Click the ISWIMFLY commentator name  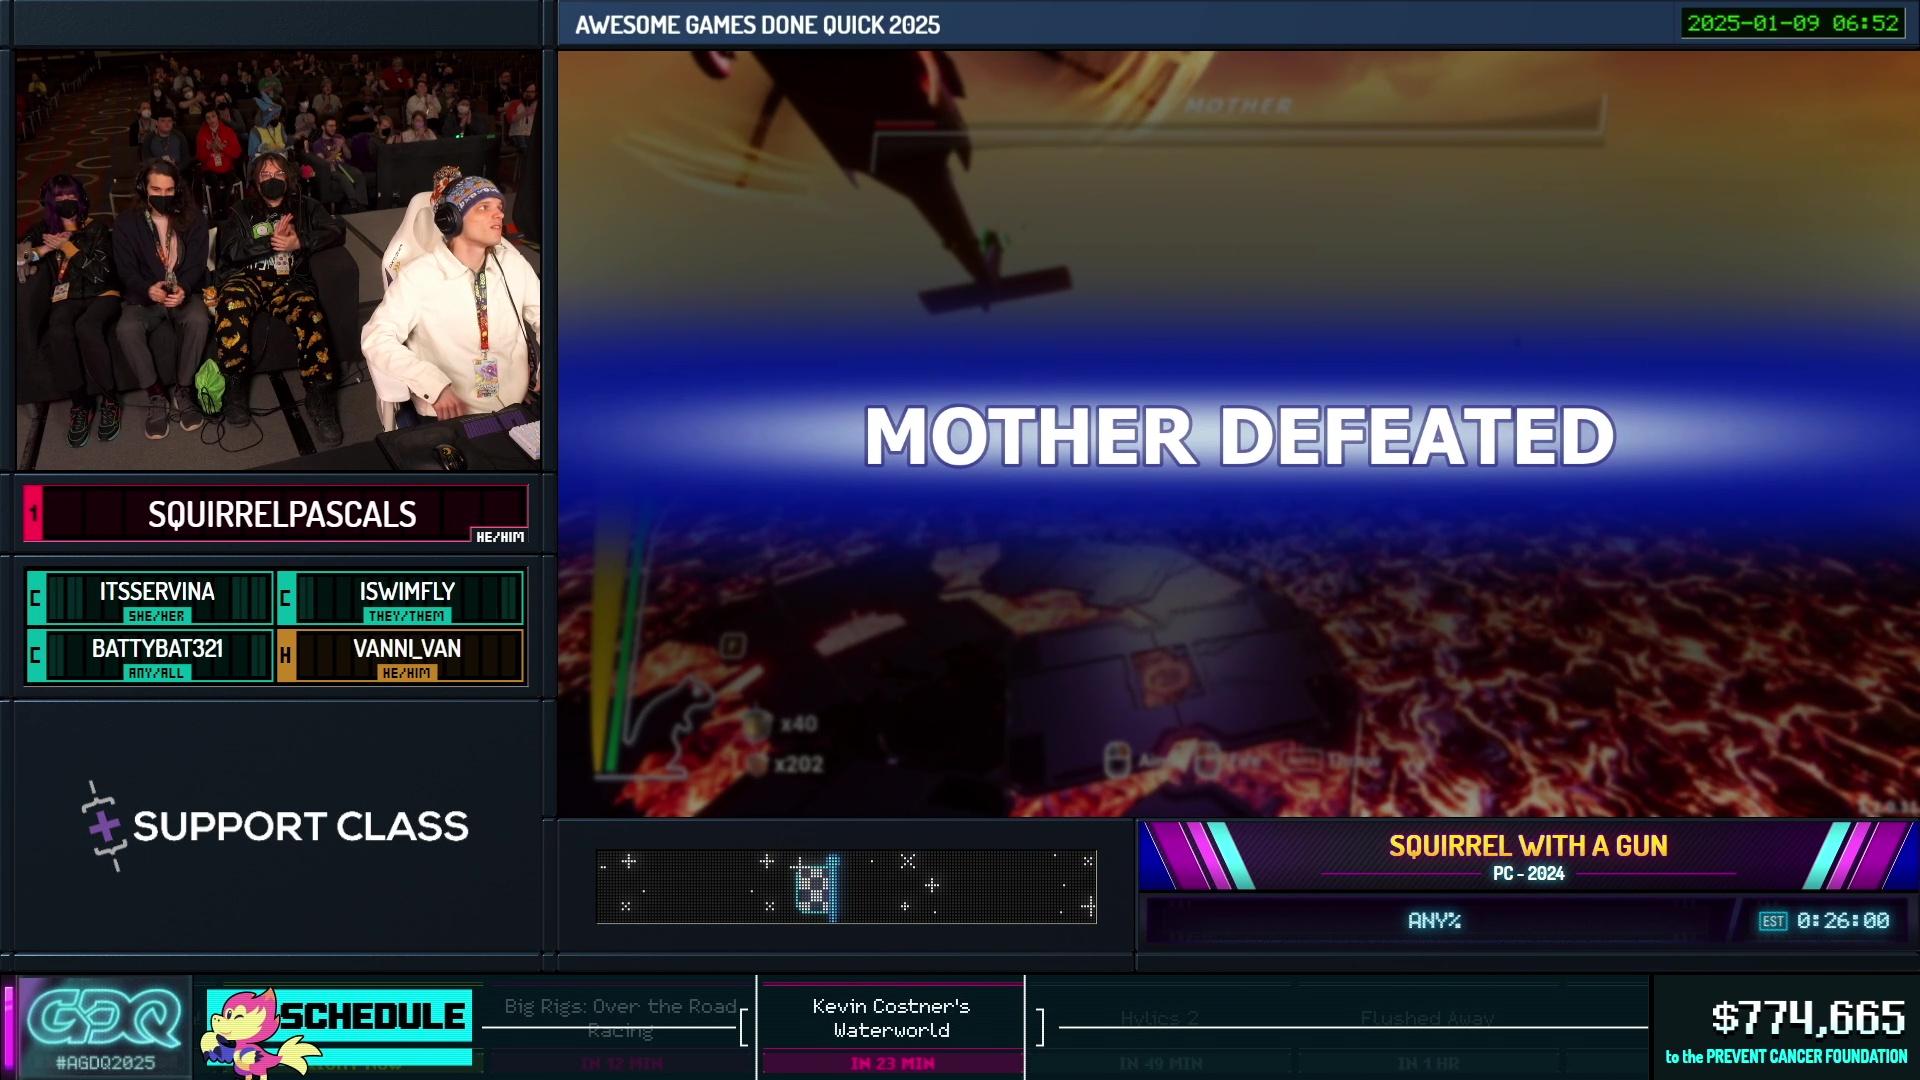407,591
